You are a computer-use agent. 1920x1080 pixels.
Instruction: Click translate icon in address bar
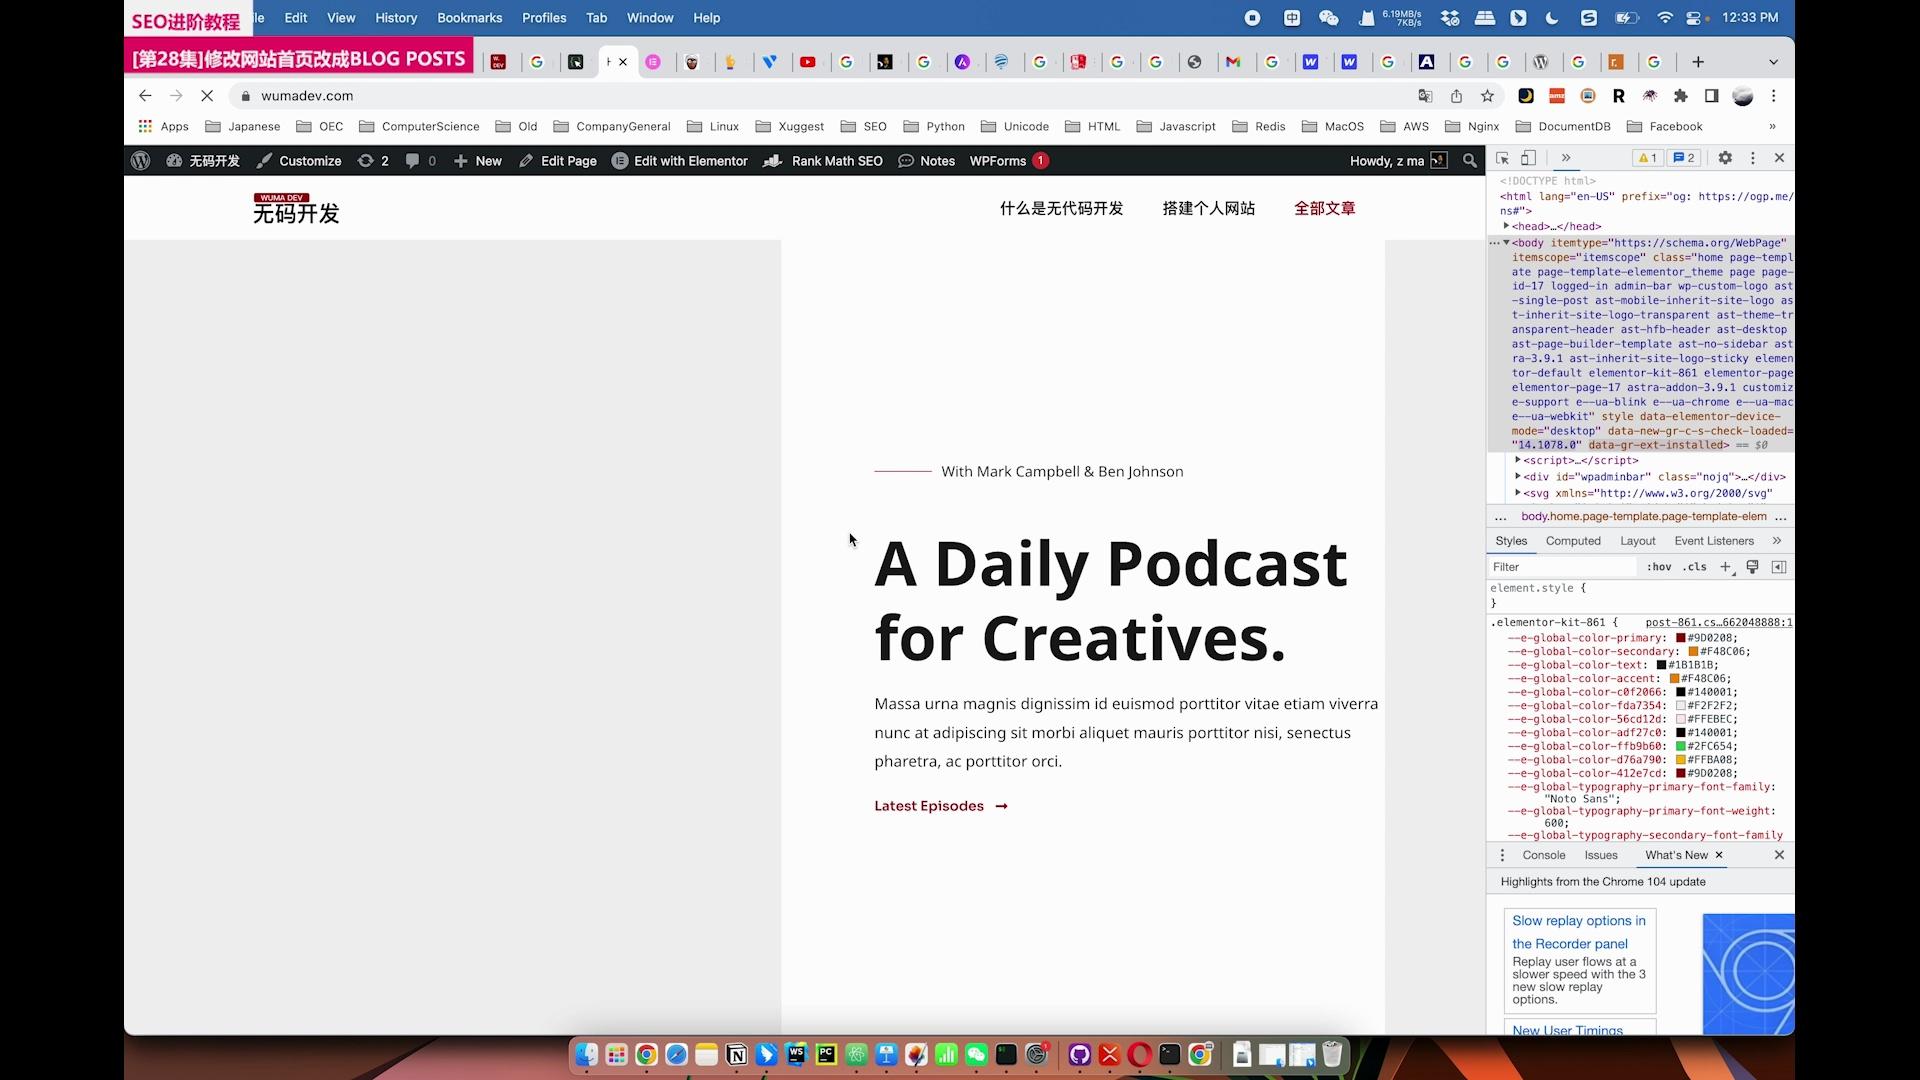click(x=1425, y=96)
